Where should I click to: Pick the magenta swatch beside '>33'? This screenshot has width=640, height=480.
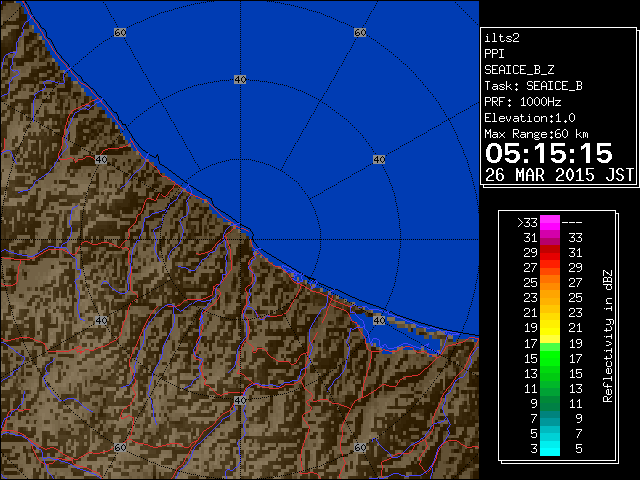click(550, 223)
